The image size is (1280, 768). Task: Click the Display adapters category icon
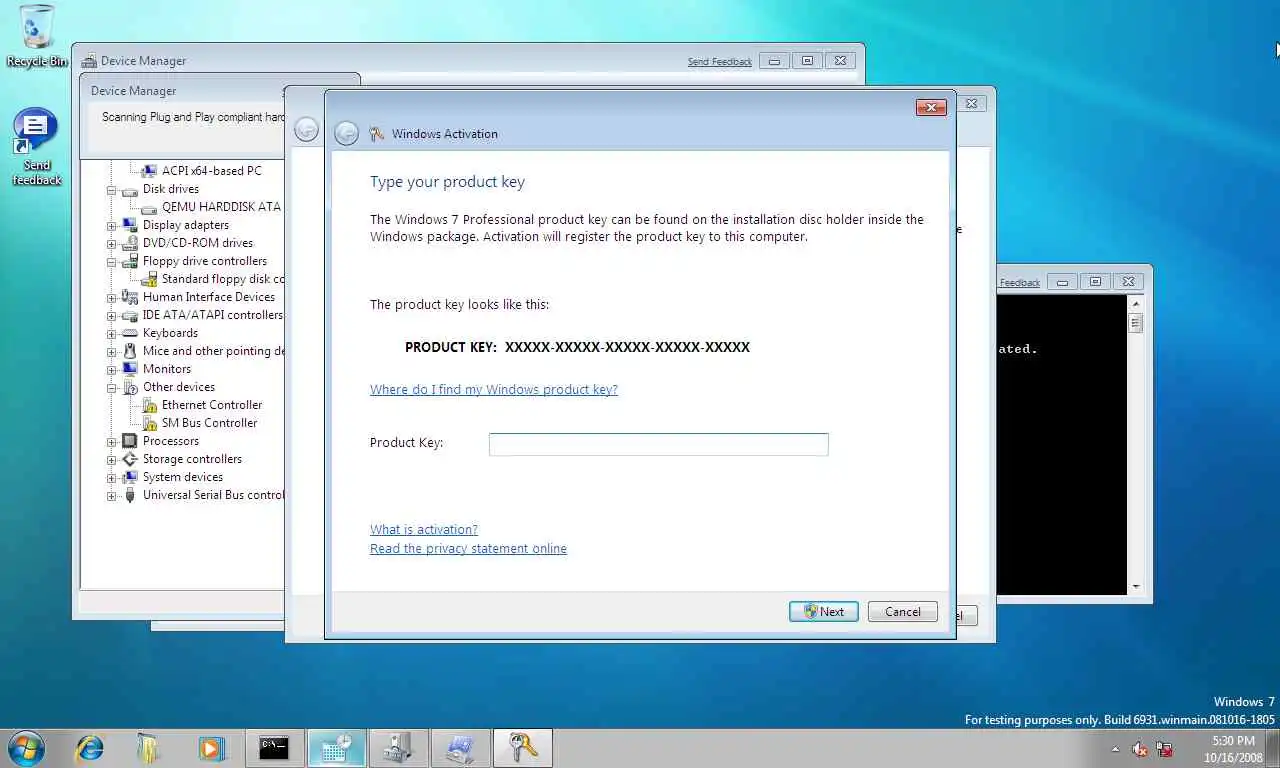pos(130,225)
